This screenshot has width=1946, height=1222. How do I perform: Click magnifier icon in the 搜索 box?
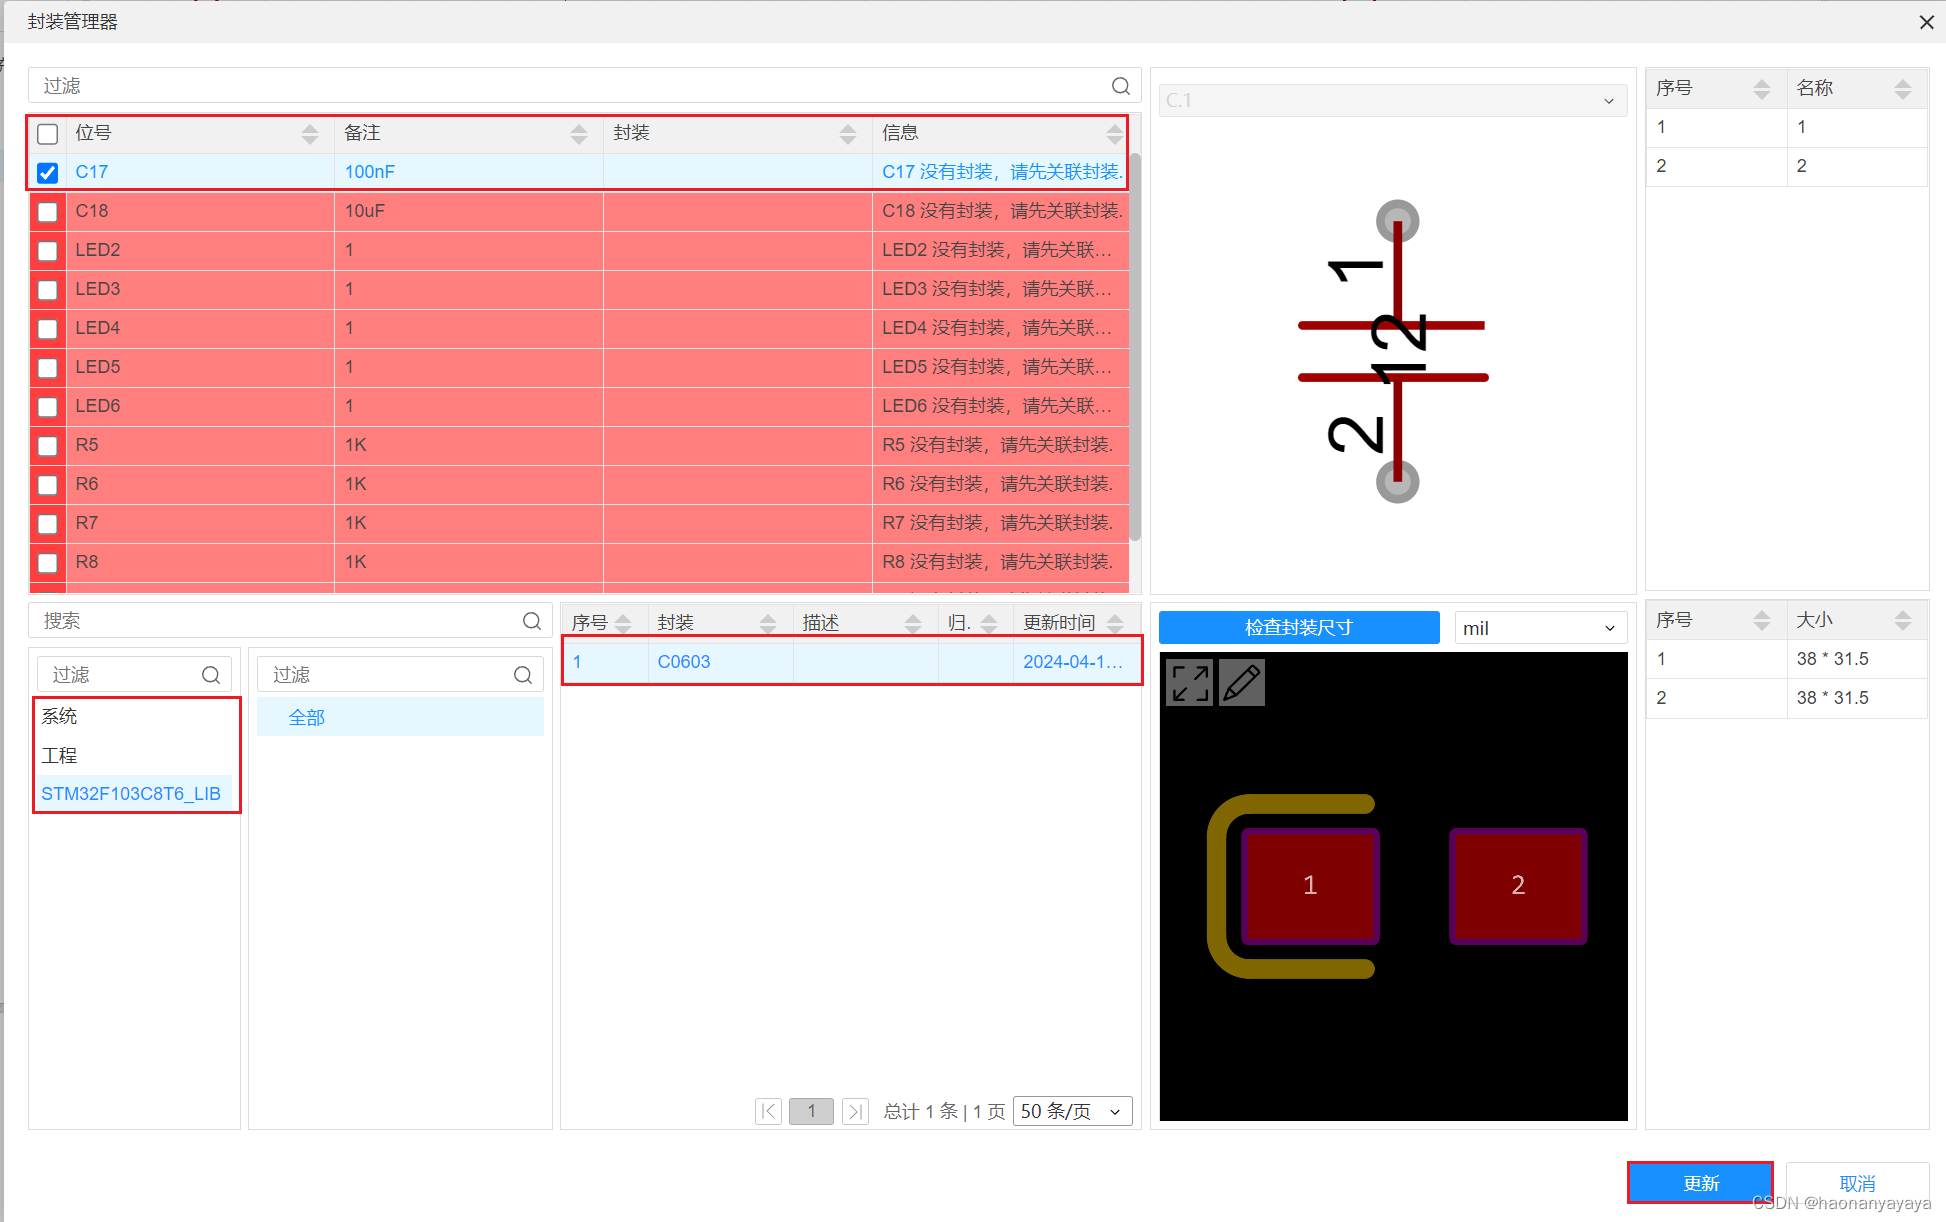tap(531, 621)
